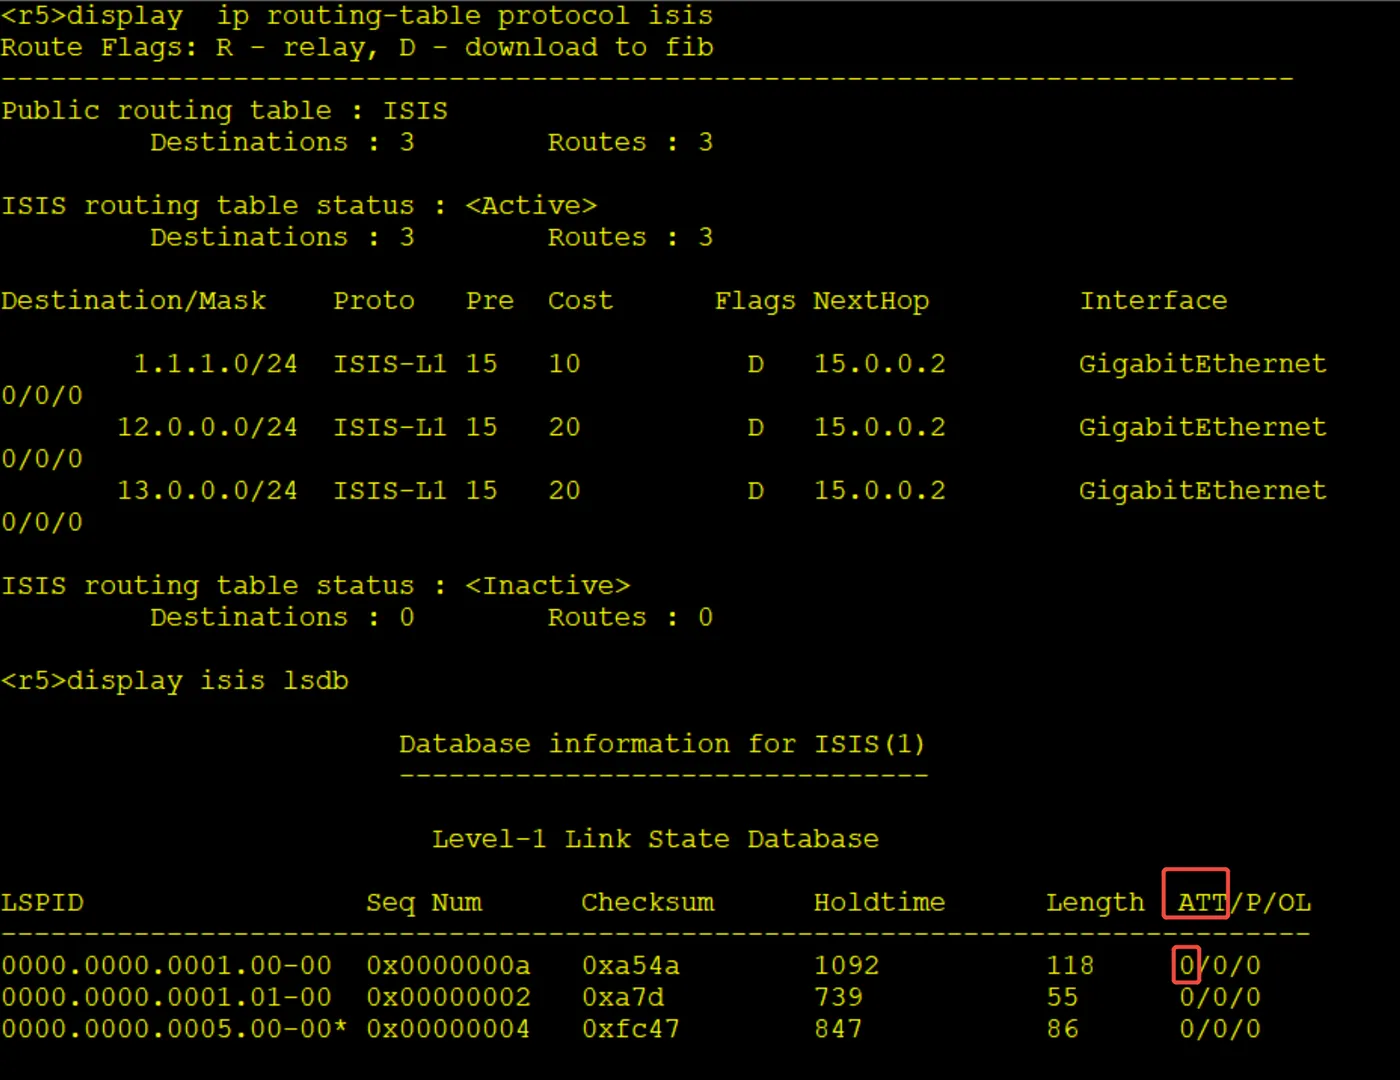Click "0/0/0" flags in the 0000.0000.0001.01-00 row
The image size is (1400, 1080).
[1220, 998]
